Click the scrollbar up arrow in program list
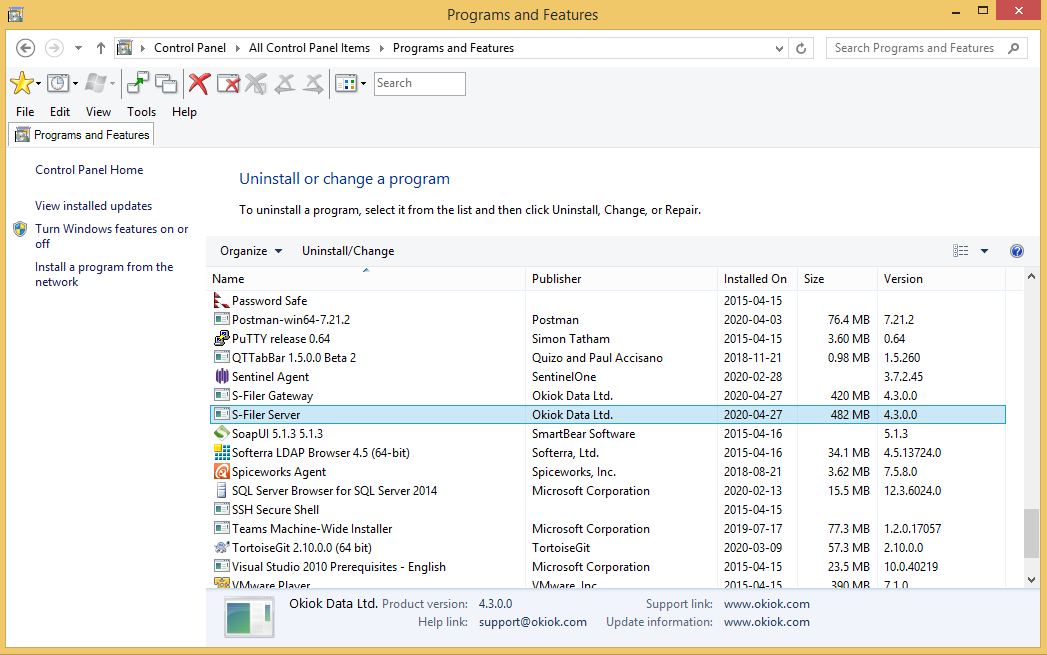 click(1031, 276)
